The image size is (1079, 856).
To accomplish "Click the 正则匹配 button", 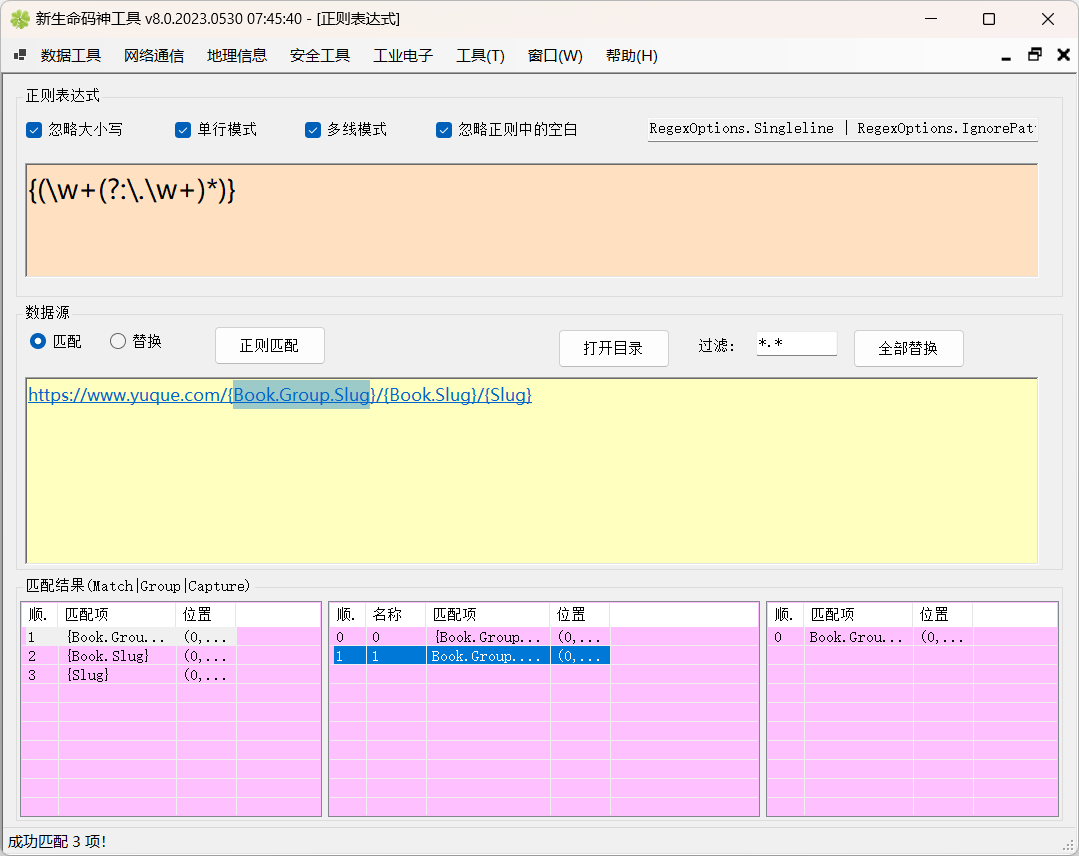I will 270,345.
